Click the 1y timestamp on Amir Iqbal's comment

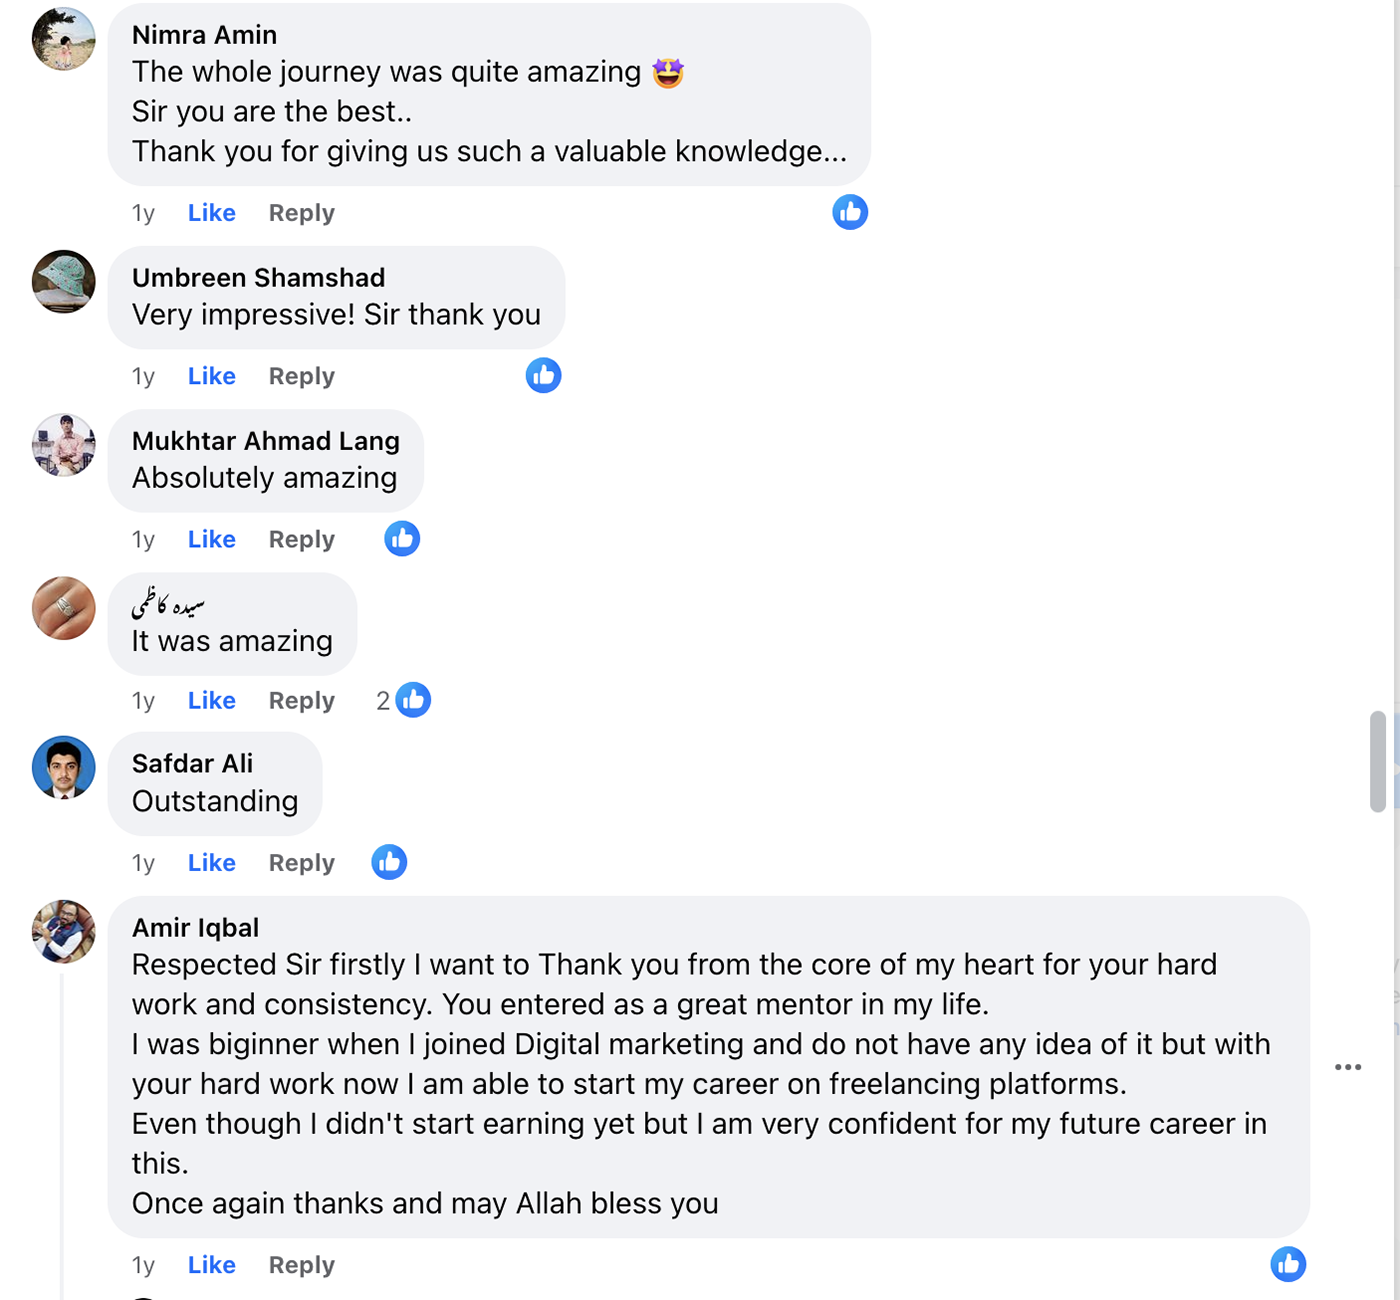click(x=143, y=1265)
